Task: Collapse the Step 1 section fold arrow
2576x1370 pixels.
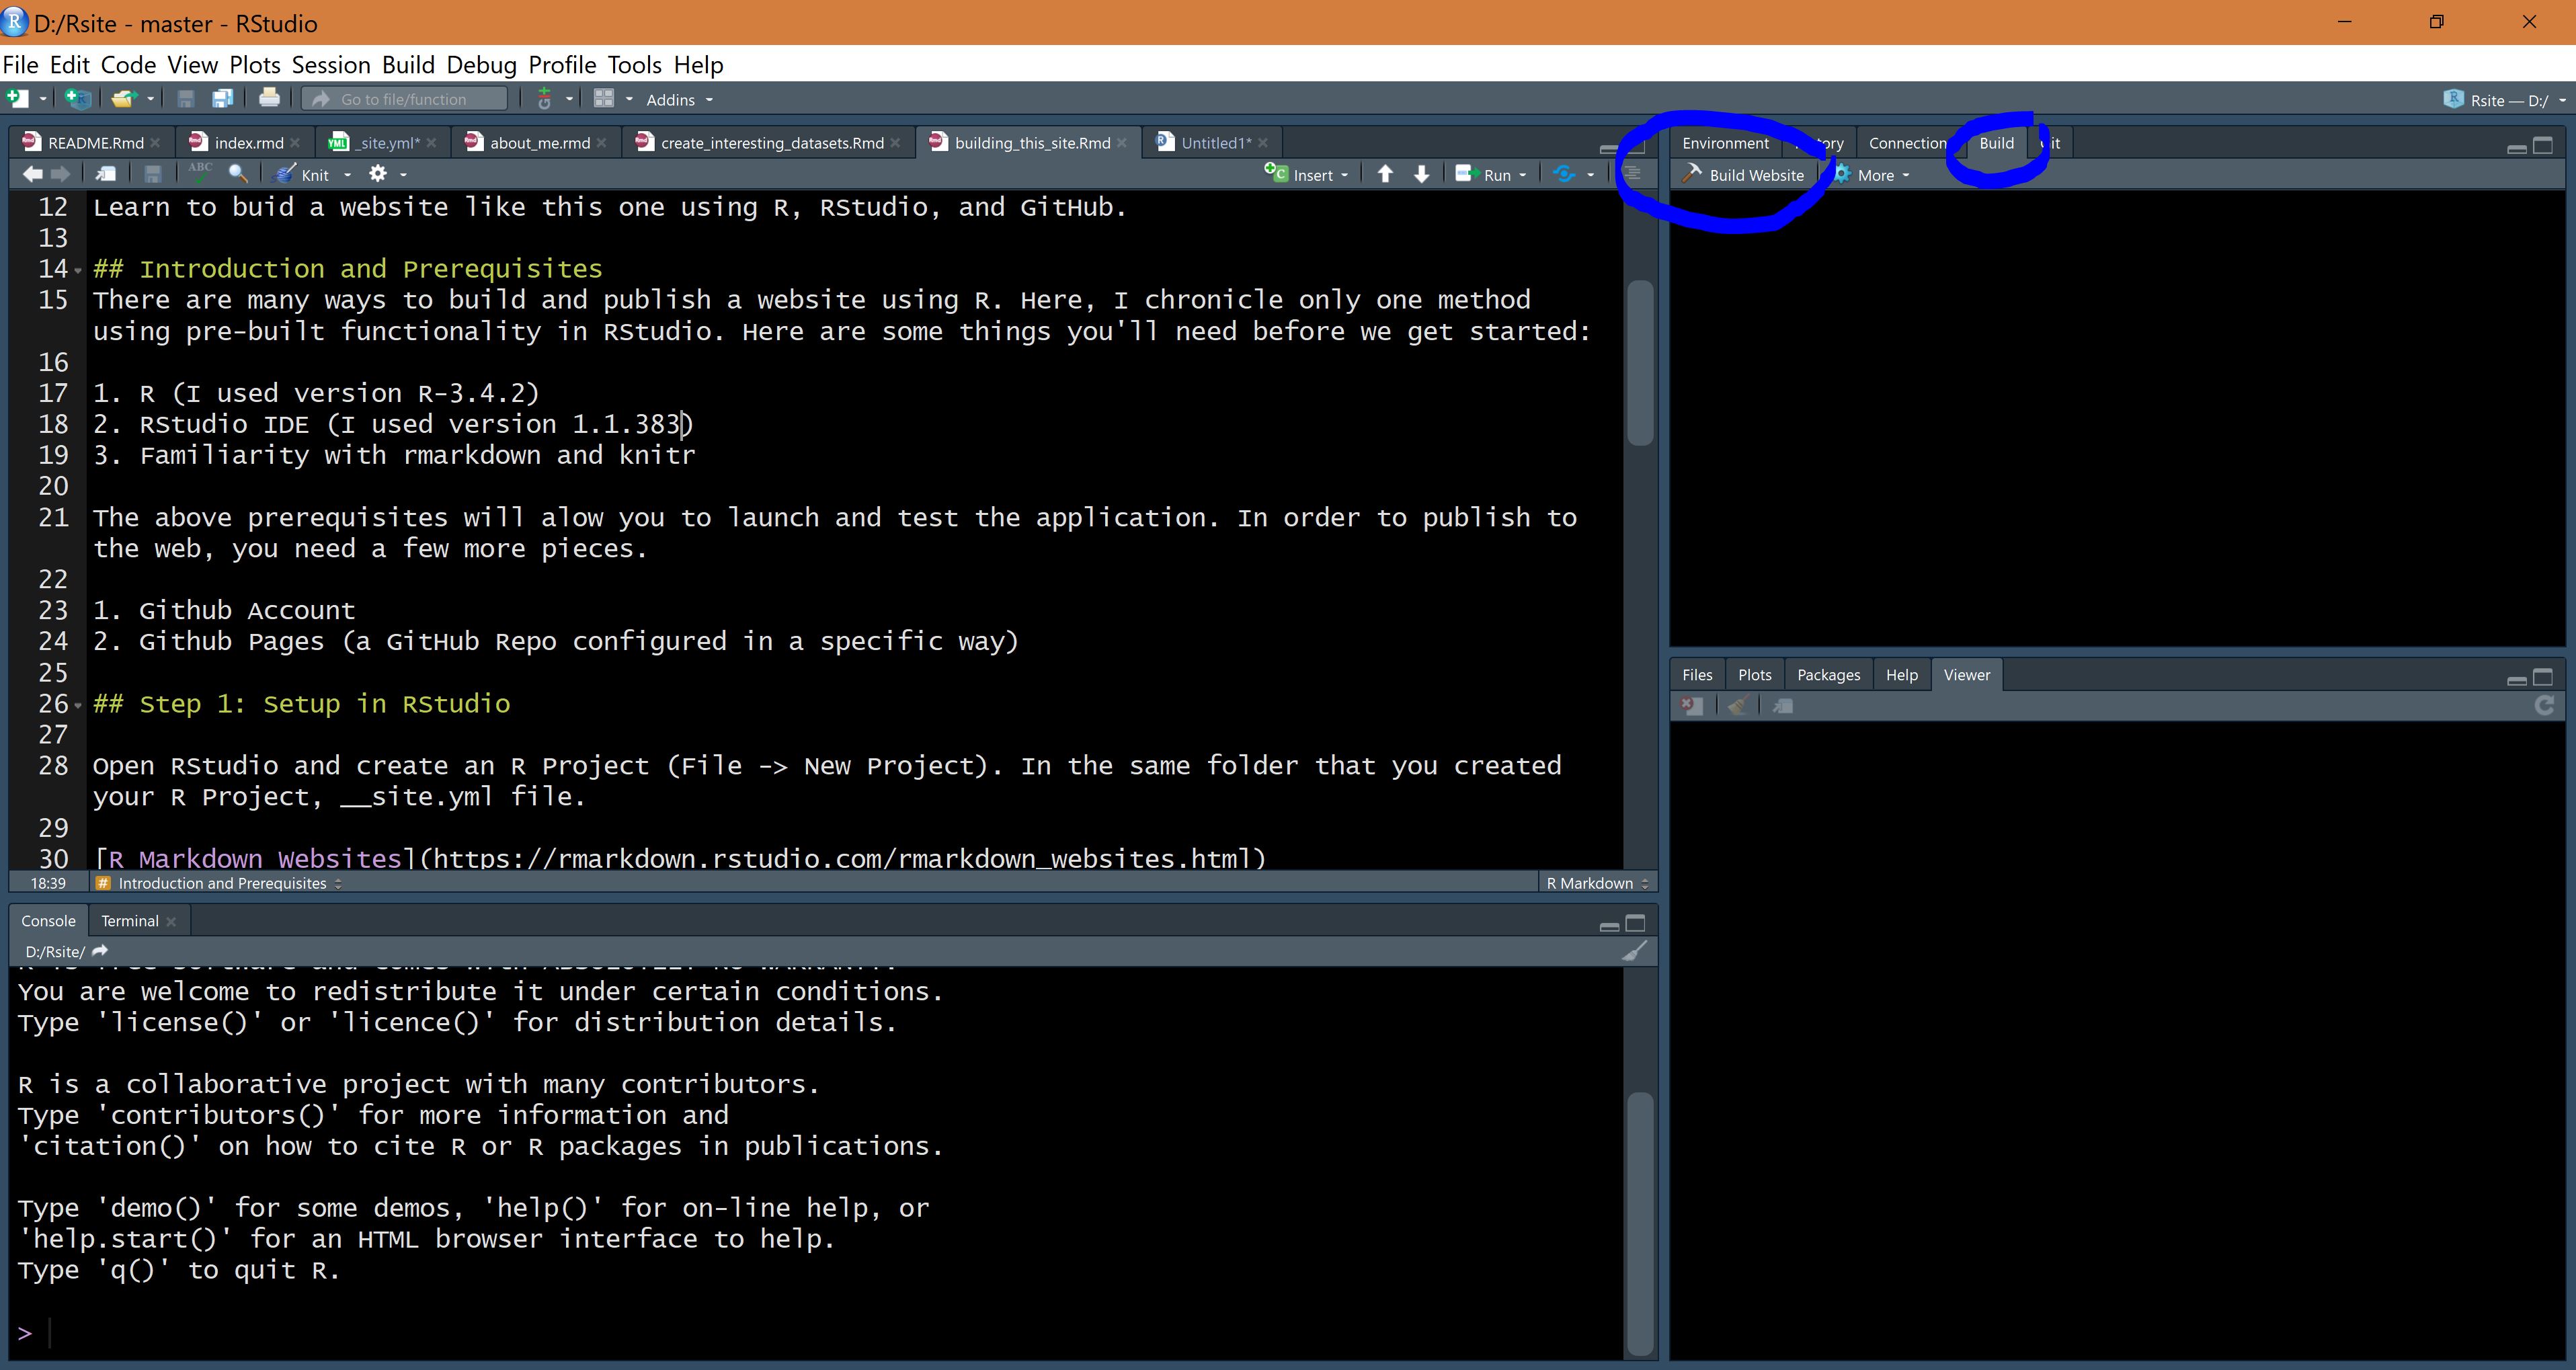Action: pyautogui.click(x=78, y=705)
